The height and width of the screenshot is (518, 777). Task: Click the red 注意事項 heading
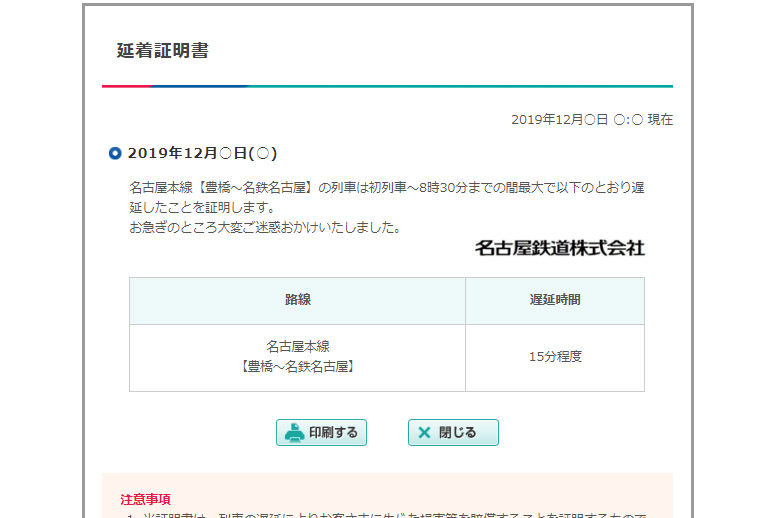[145, 499]
